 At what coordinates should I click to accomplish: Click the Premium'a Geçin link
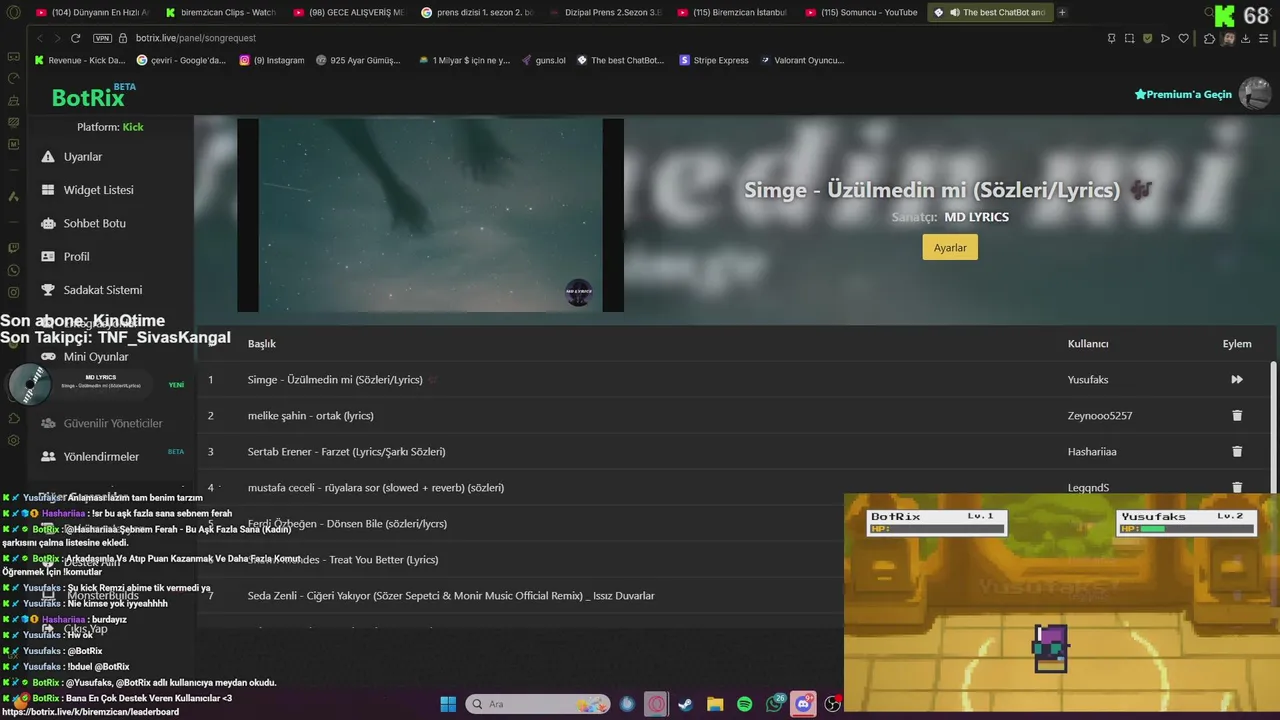pos(1183,94)
